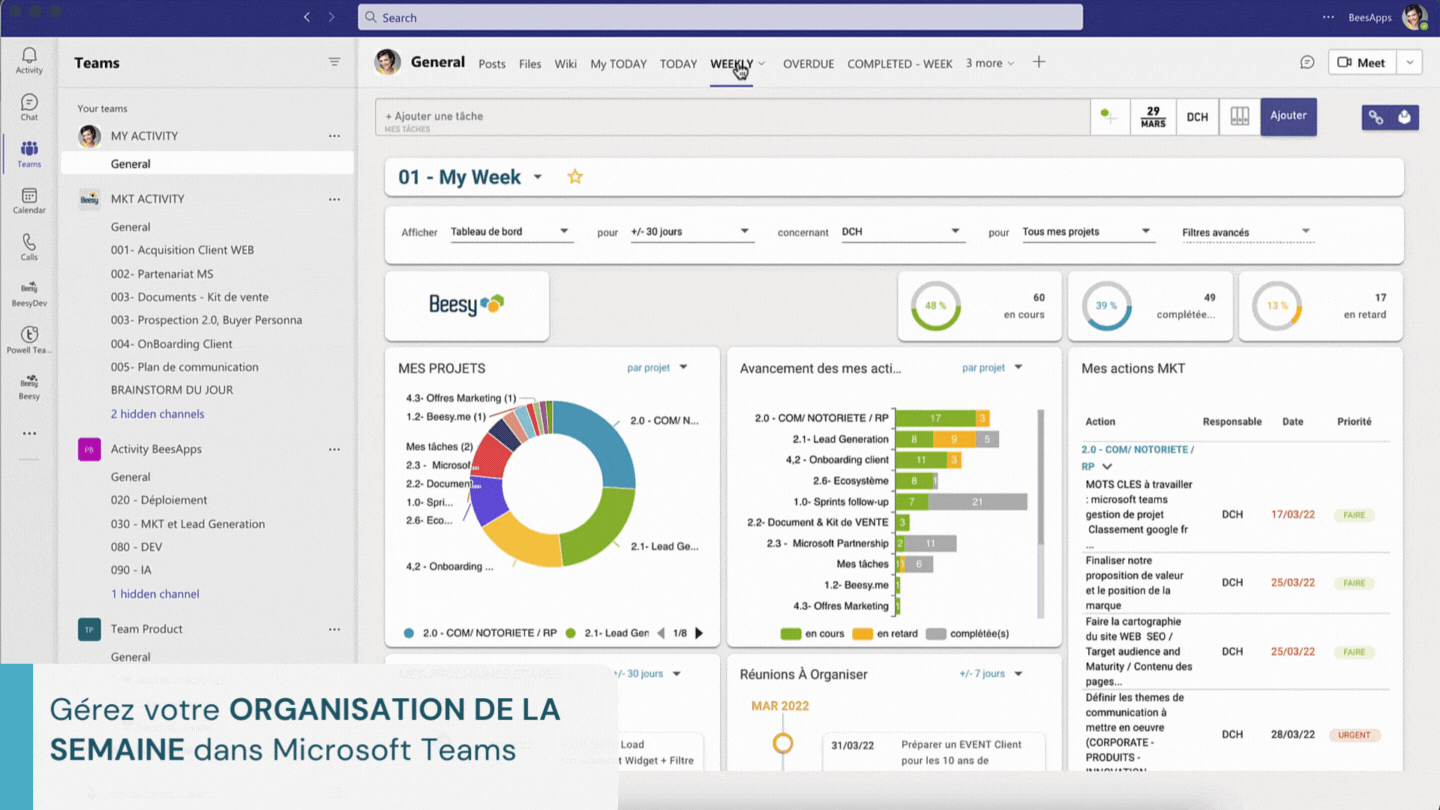Switch to the Wiki tab
Screen dimensions: 1440x810
(x=566, y=64)
